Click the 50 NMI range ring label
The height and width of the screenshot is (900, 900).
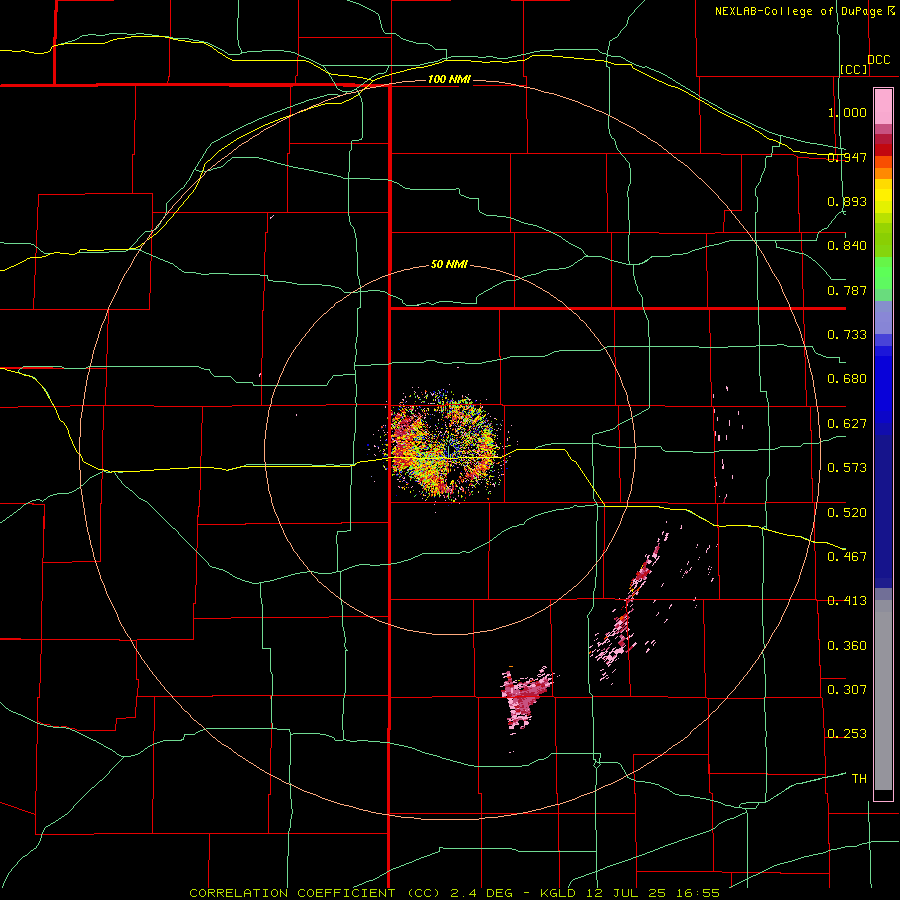[x=449, y=265]
